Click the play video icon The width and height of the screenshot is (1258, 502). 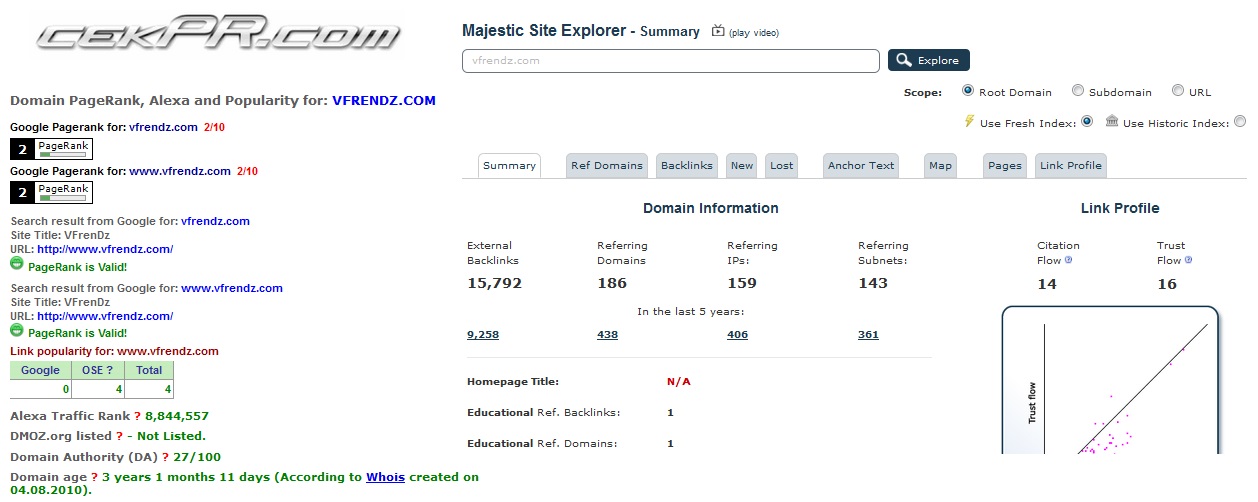point(717,31)
